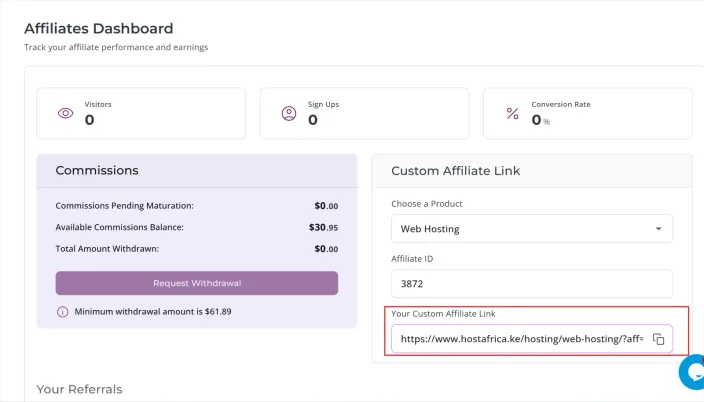Screen dimensions: 704x402
Task: Click the minimum withdrawal amount notice
Action: [x=153, y=312]
